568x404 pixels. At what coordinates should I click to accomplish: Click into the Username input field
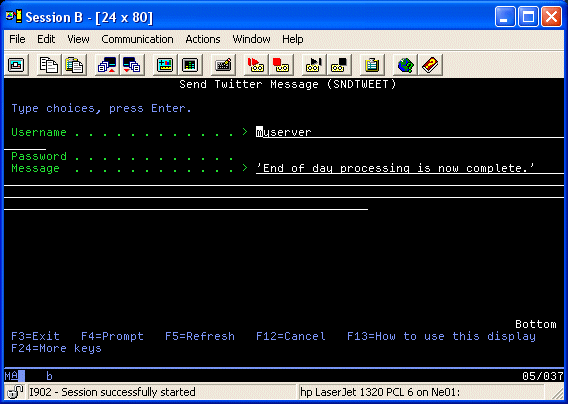point(410,132)
